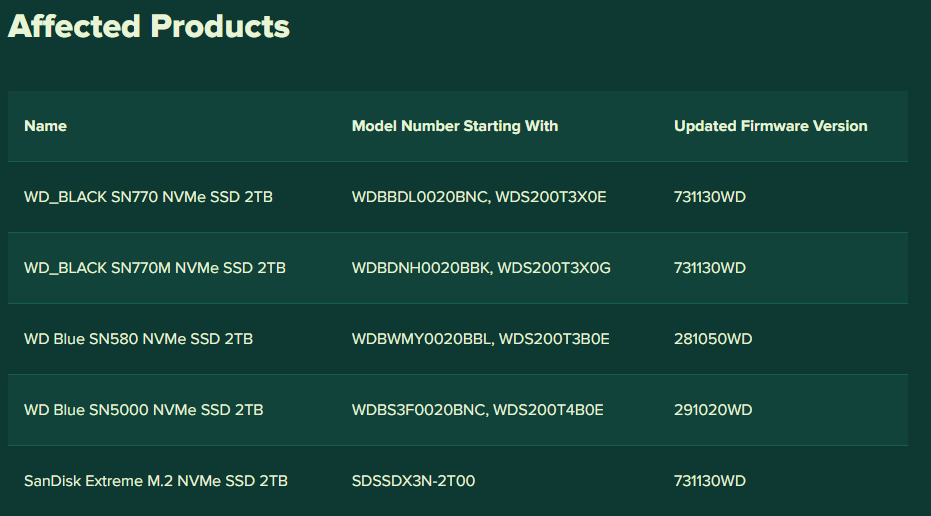Click firmware version 281050WD

coord(713,339)
